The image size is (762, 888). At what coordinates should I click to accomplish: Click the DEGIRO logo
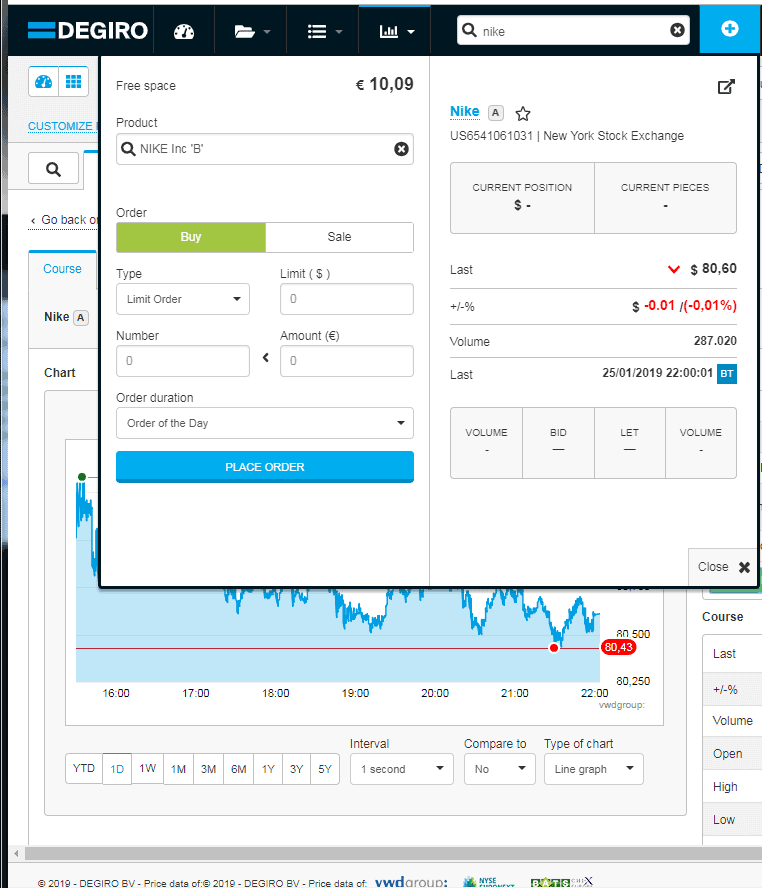[88, 31]
